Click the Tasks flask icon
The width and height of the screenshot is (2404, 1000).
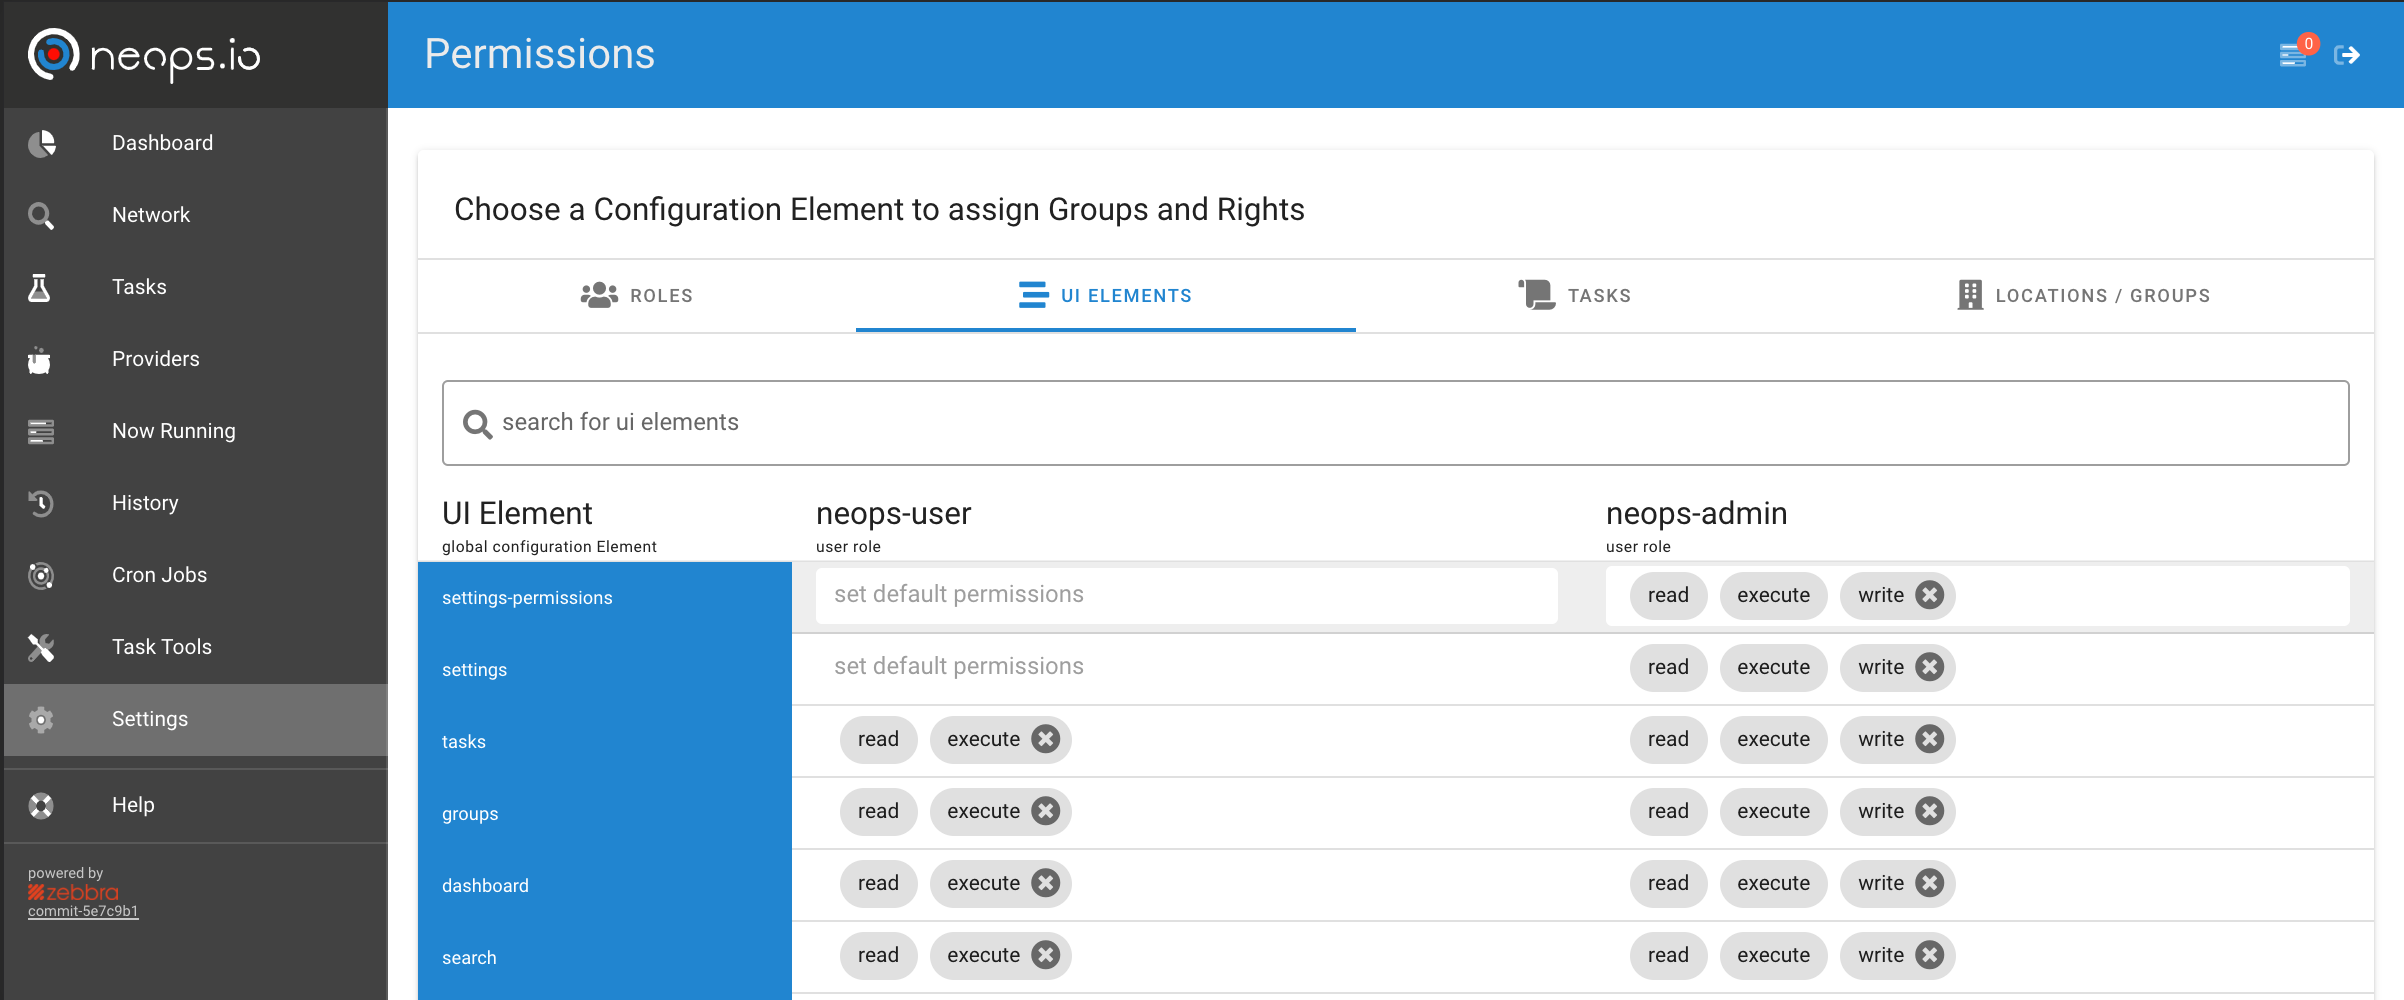39,288
